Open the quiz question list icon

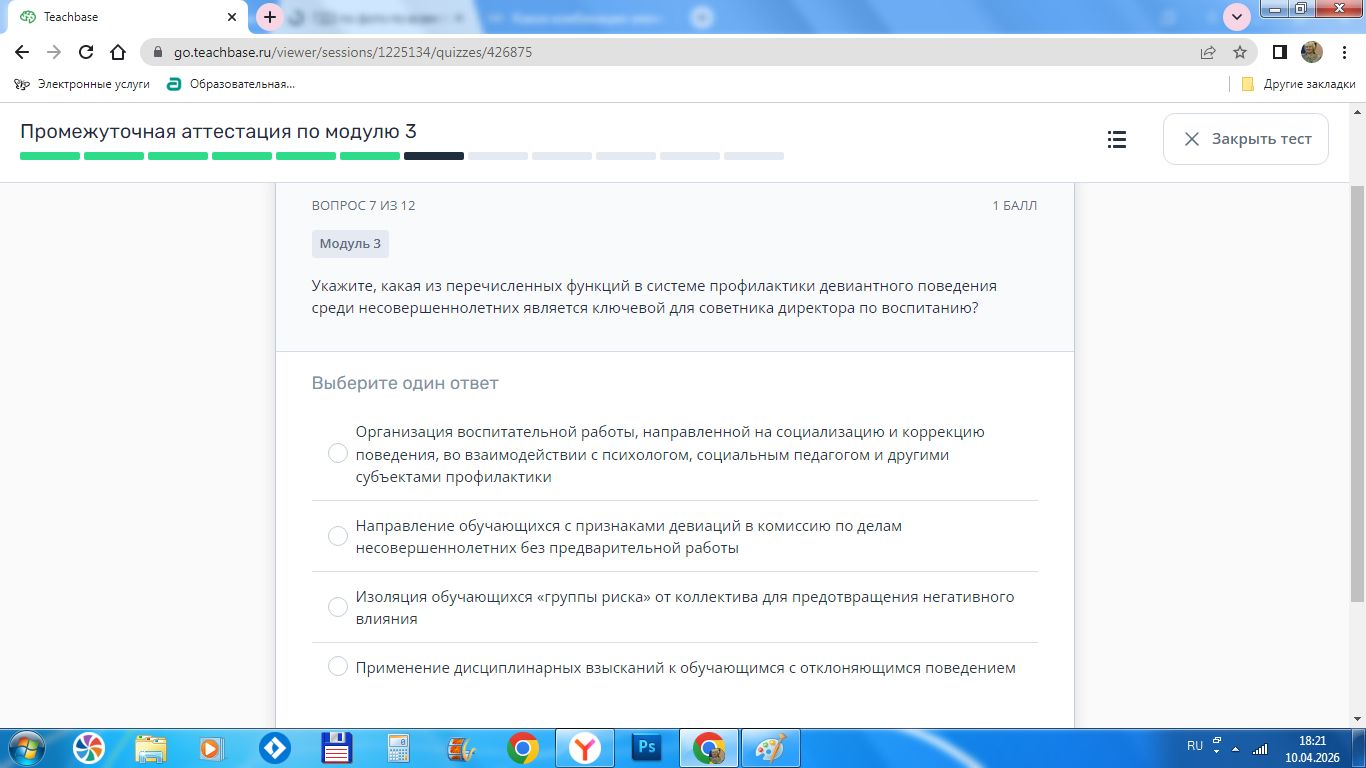[x=1117, y=139]
